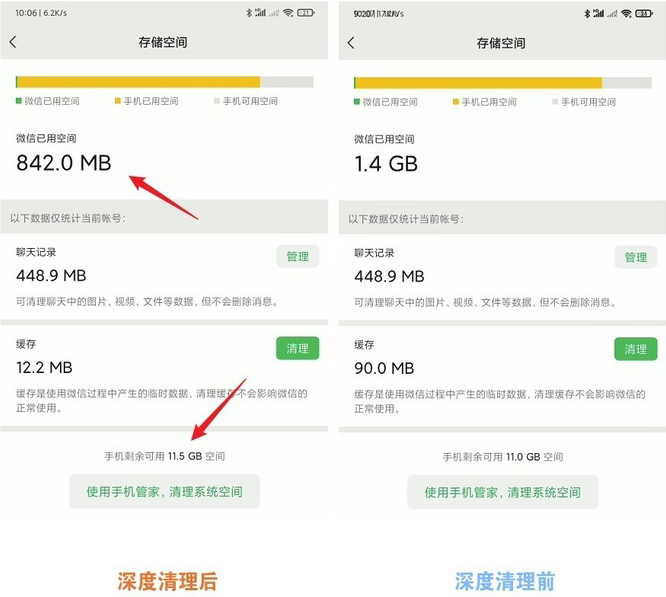Viewport: 666px width, 597px height.
Task: Tap the storage usage bar on left screen
Action: click(164, 82)
